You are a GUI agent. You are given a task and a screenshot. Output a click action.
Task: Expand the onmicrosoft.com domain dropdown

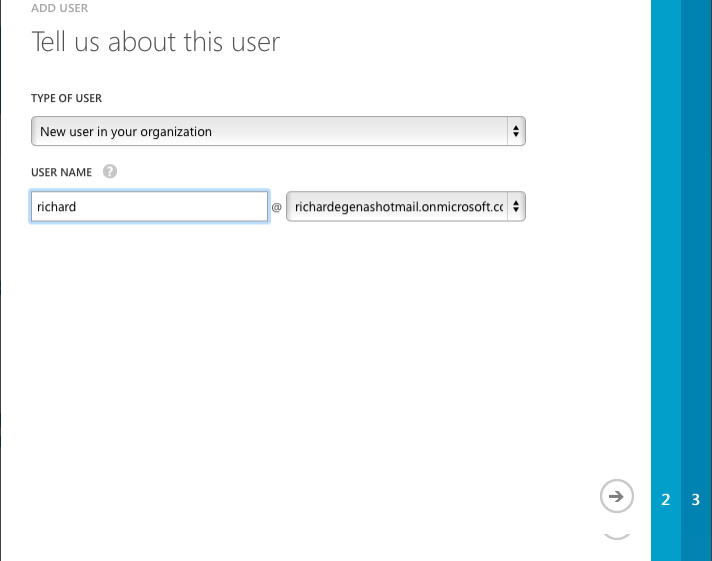(405, 207)
